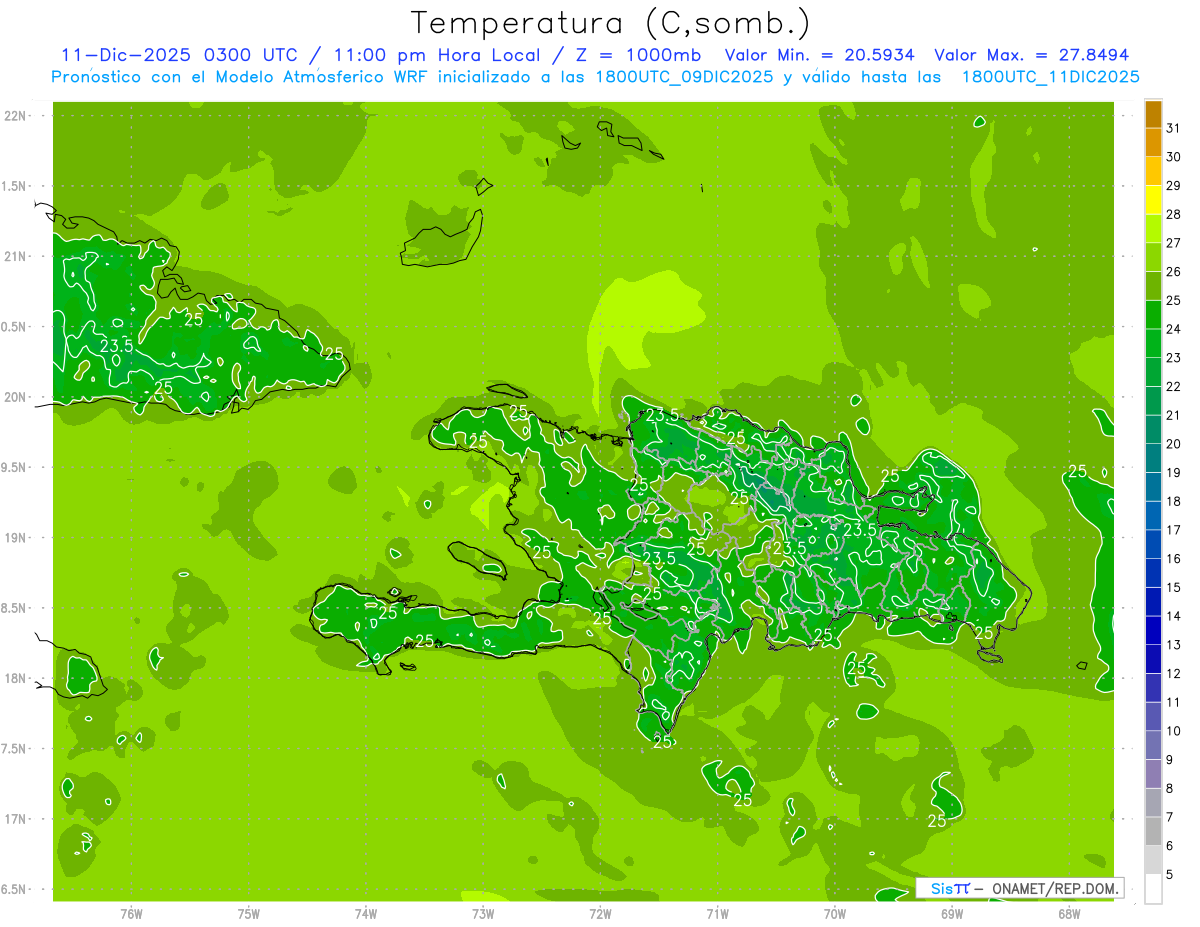
Task: Click the 29 label on the color scale
Action: tap(1174, 186)
